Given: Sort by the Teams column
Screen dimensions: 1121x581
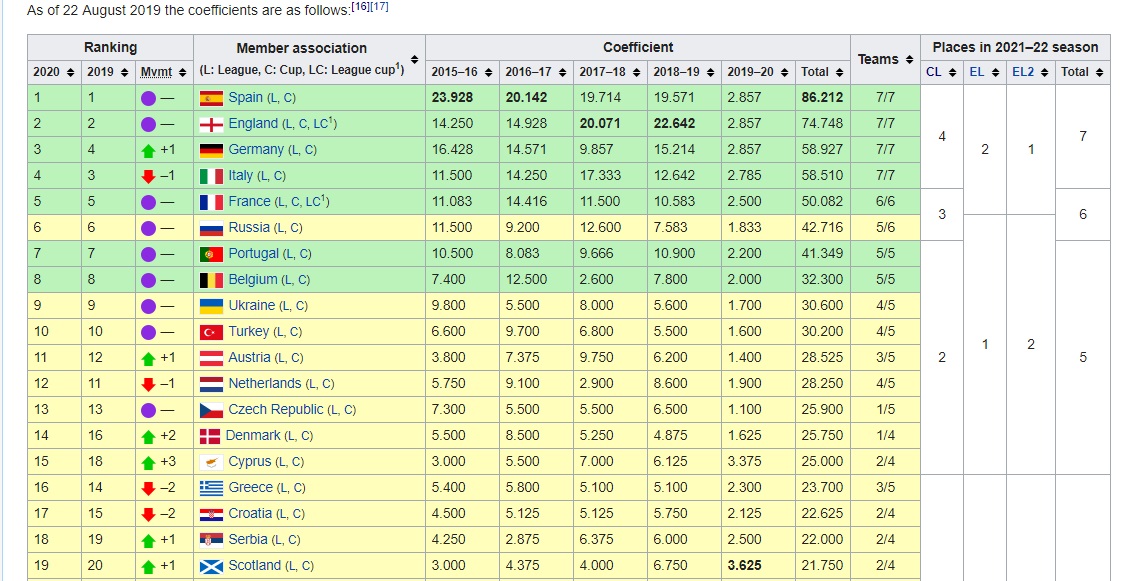Looking at the screenshot, I should click(908, 60).
